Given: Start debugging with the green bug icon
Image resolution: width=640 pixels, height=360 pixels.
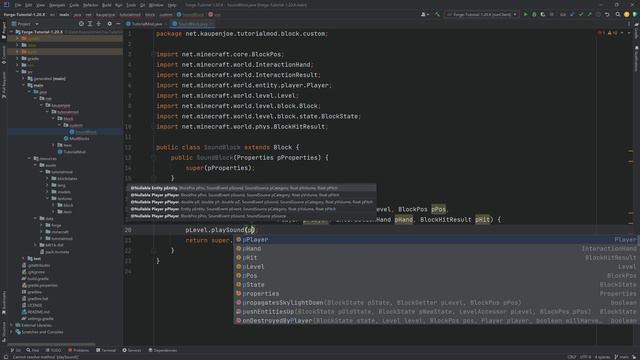Looking at the screenshot, I should point(534,14).
